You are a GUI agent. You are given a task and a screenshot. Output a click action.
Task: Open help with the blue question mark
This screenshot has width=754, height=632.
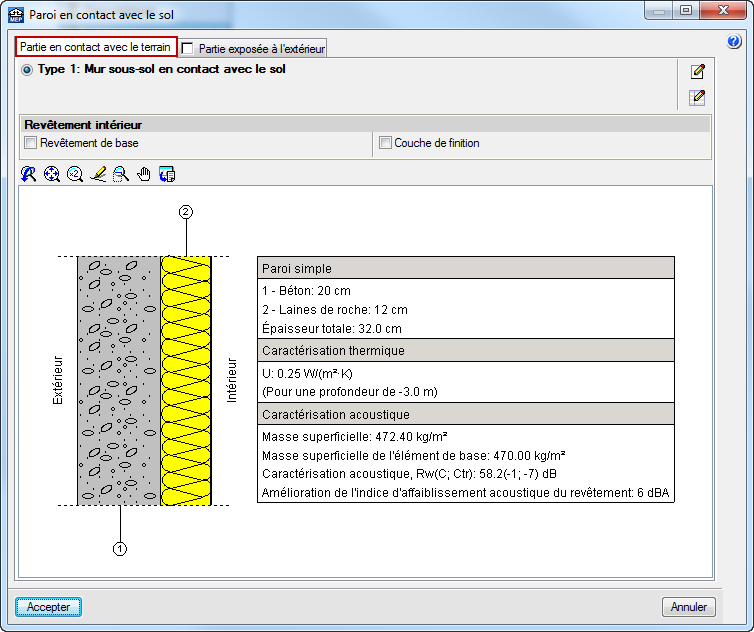pyautogui.click(x=733, y=42)
